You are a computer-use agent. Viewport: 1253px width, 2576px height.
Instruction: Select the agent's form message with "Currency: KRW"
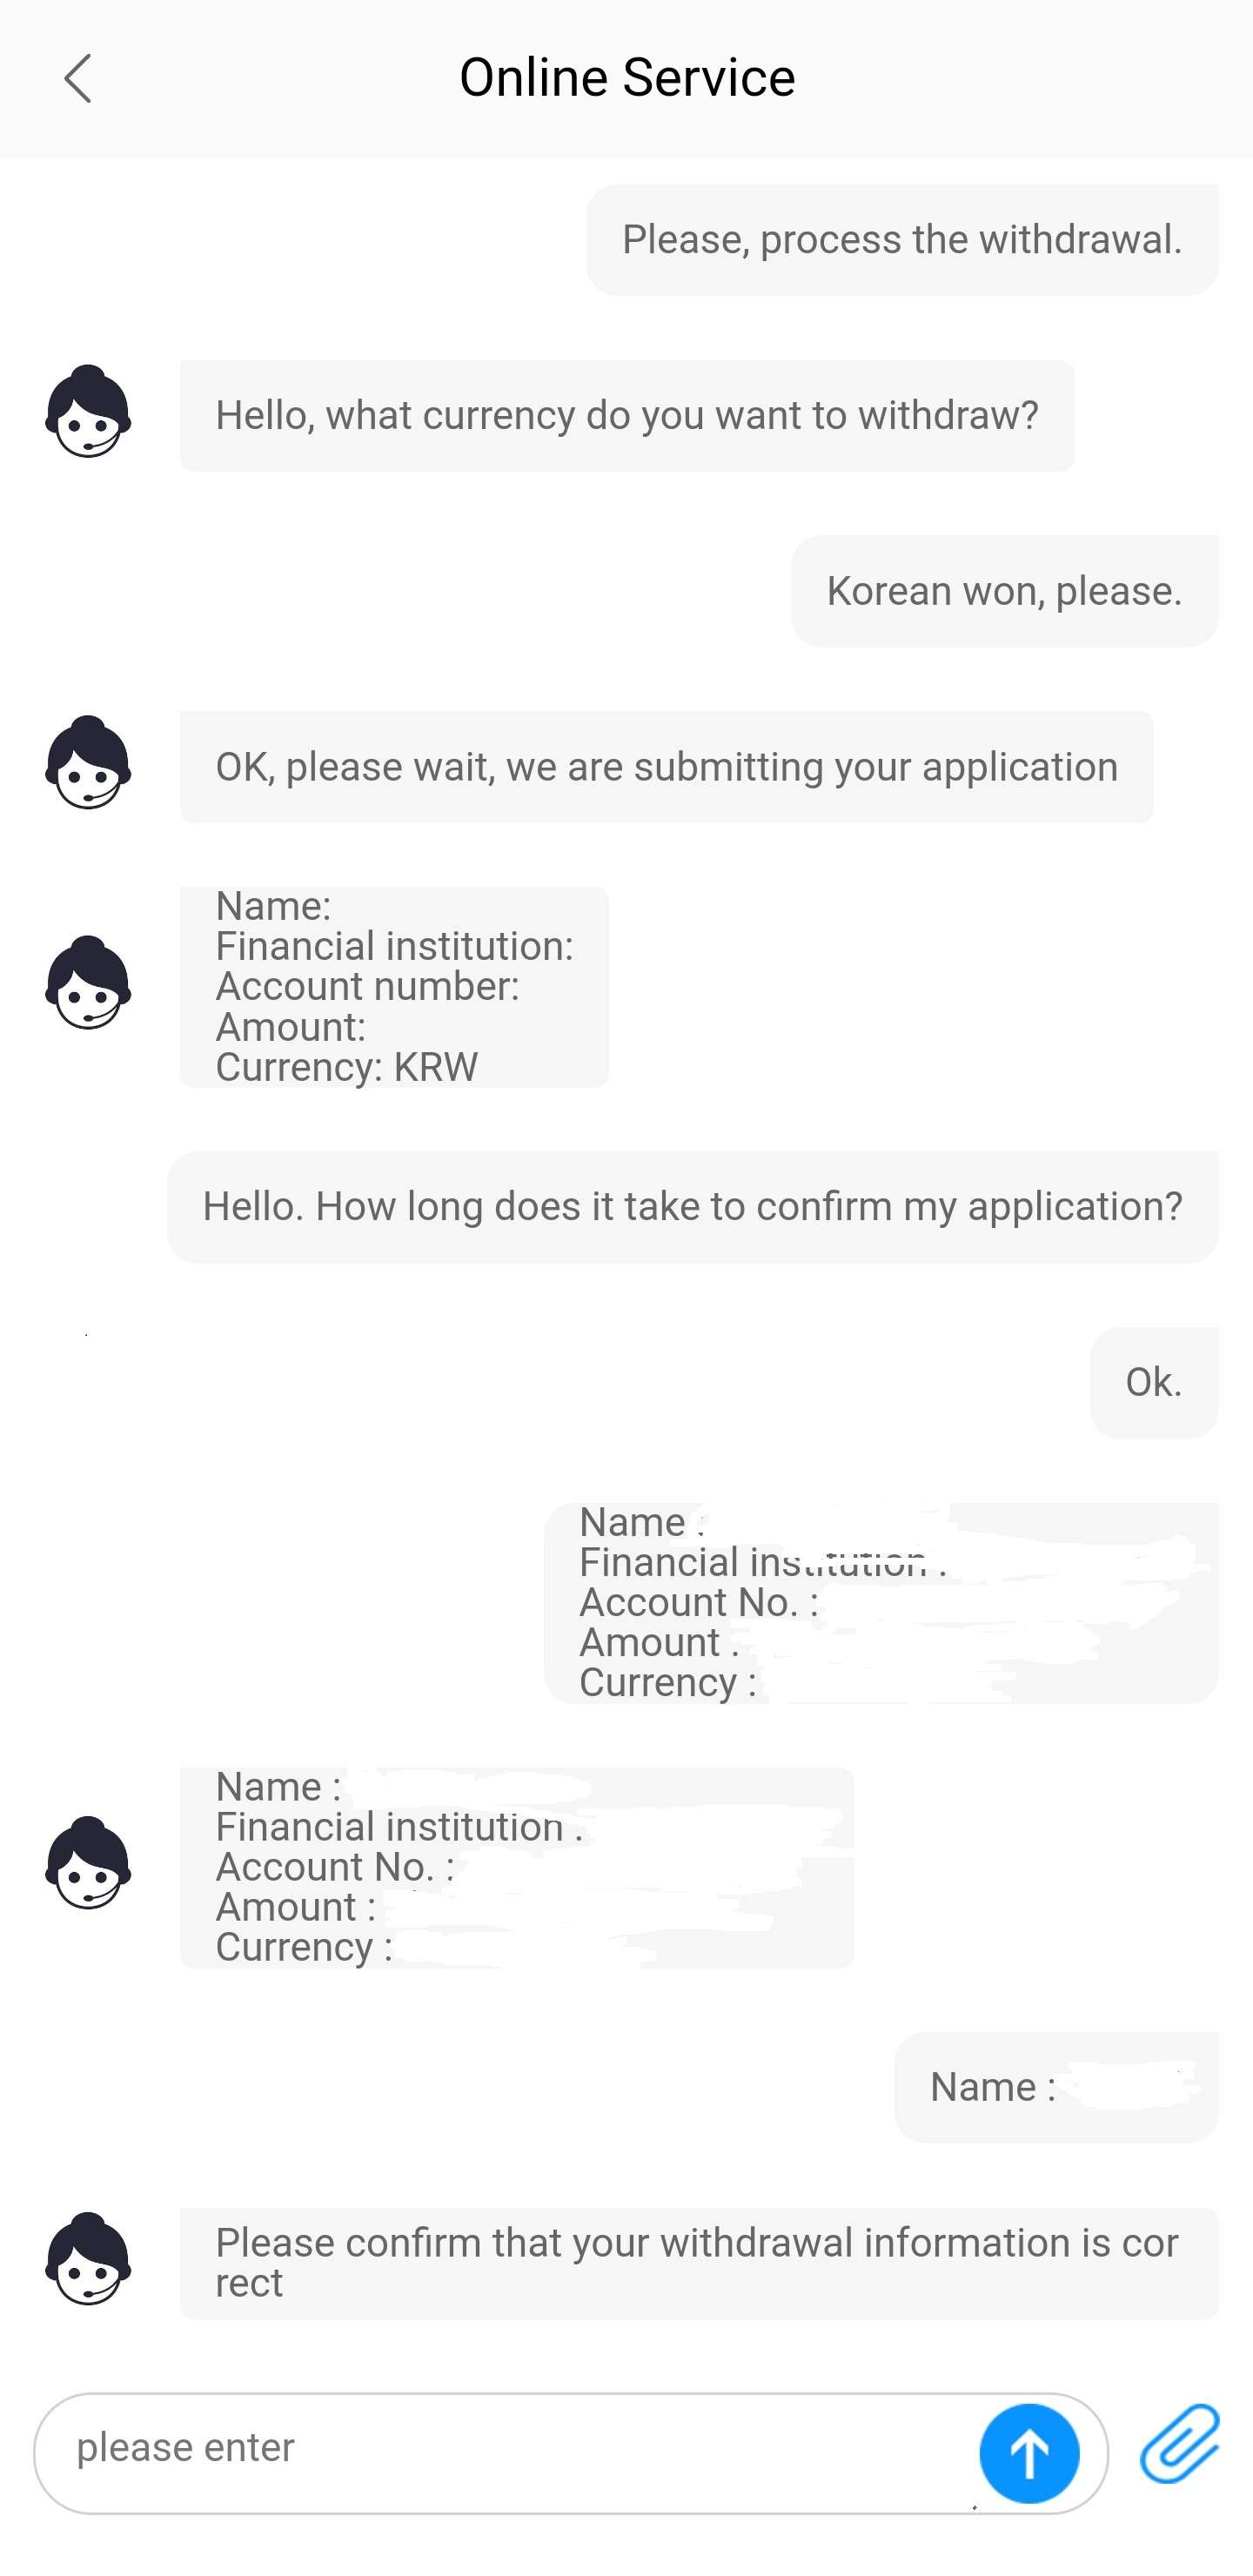click(394, 987)
